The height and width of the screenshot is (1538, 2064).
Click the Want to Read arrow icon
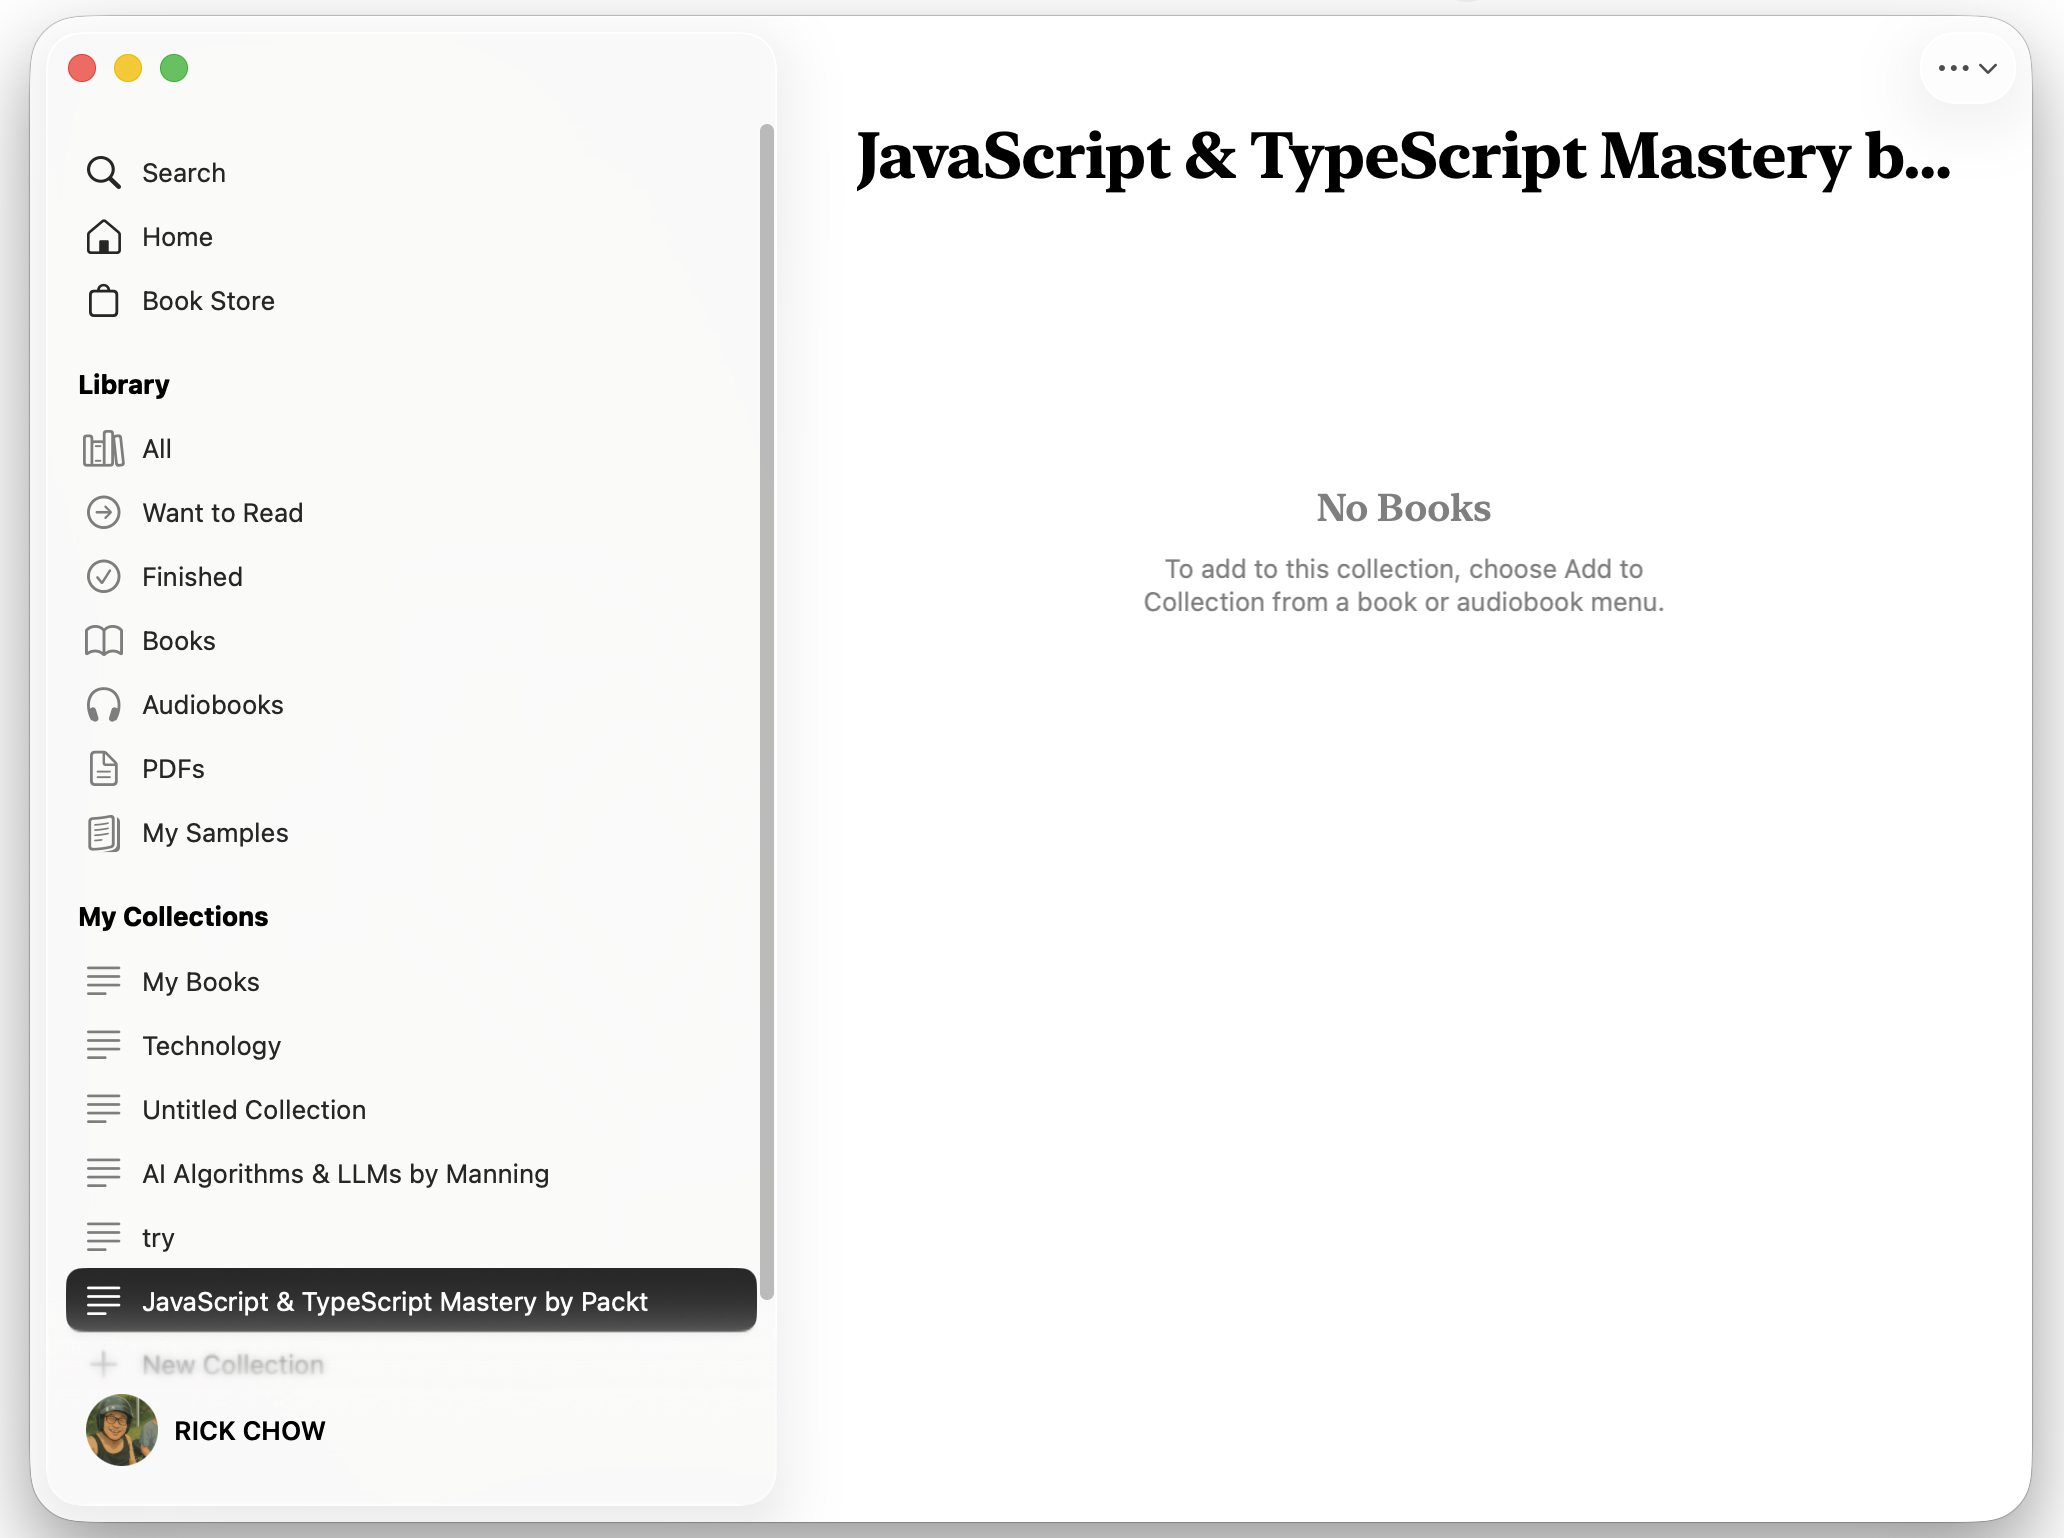103,513
